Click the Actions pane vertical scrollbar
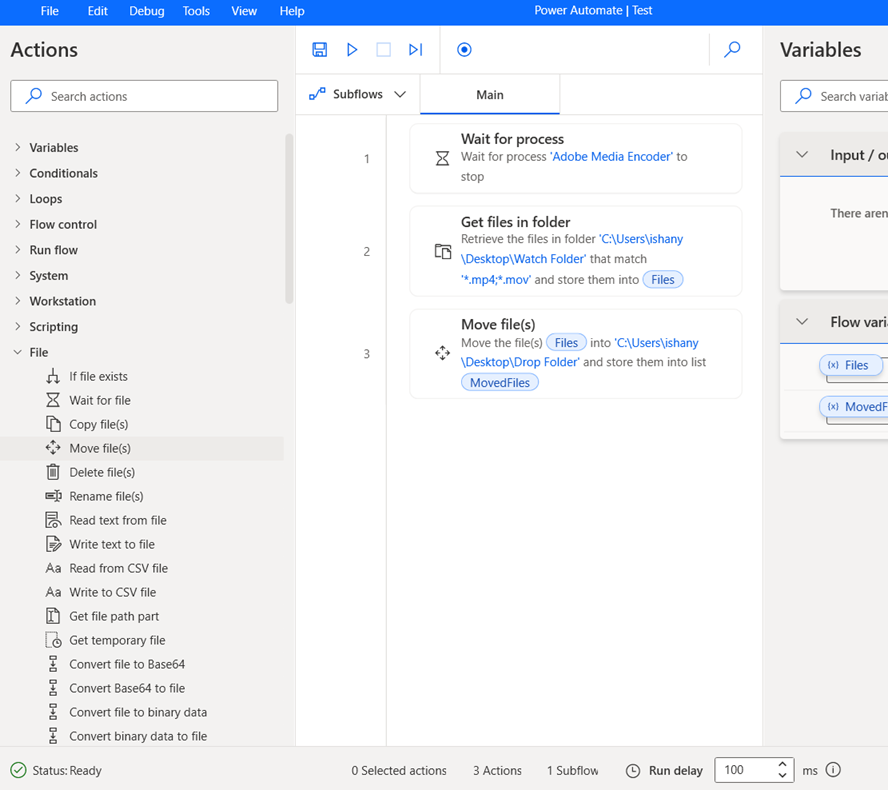This screenshot has width=888, height=790. point(289,219)
